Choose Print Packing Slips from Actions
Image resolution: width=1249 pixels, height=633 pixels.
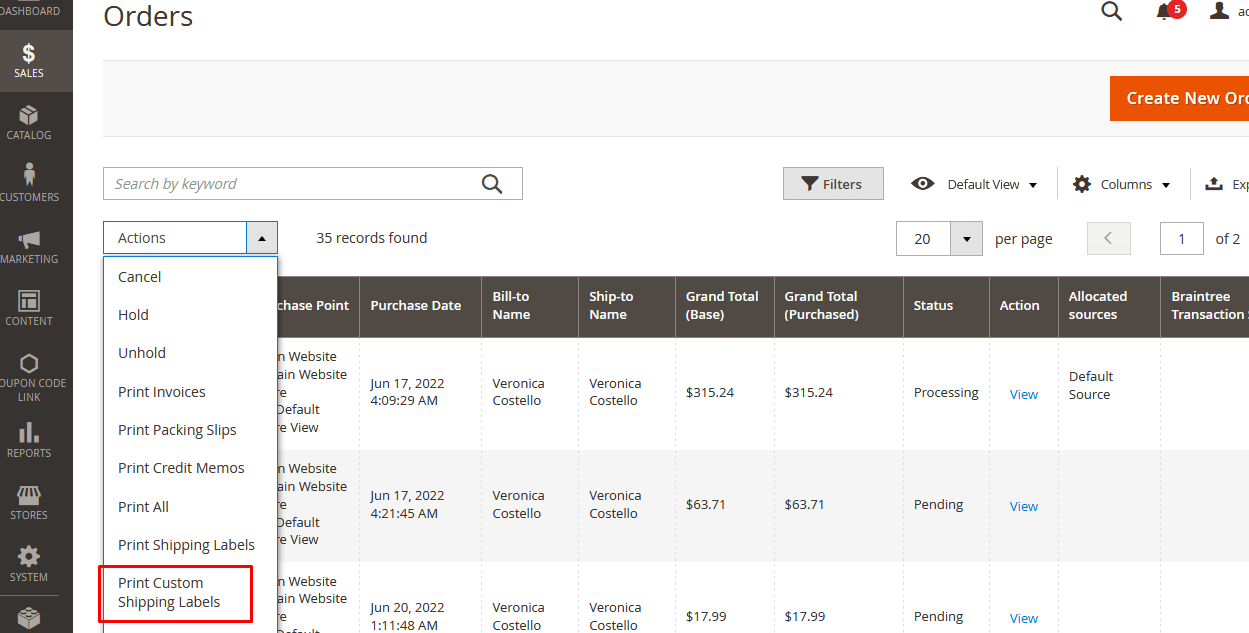click(177, 430)
